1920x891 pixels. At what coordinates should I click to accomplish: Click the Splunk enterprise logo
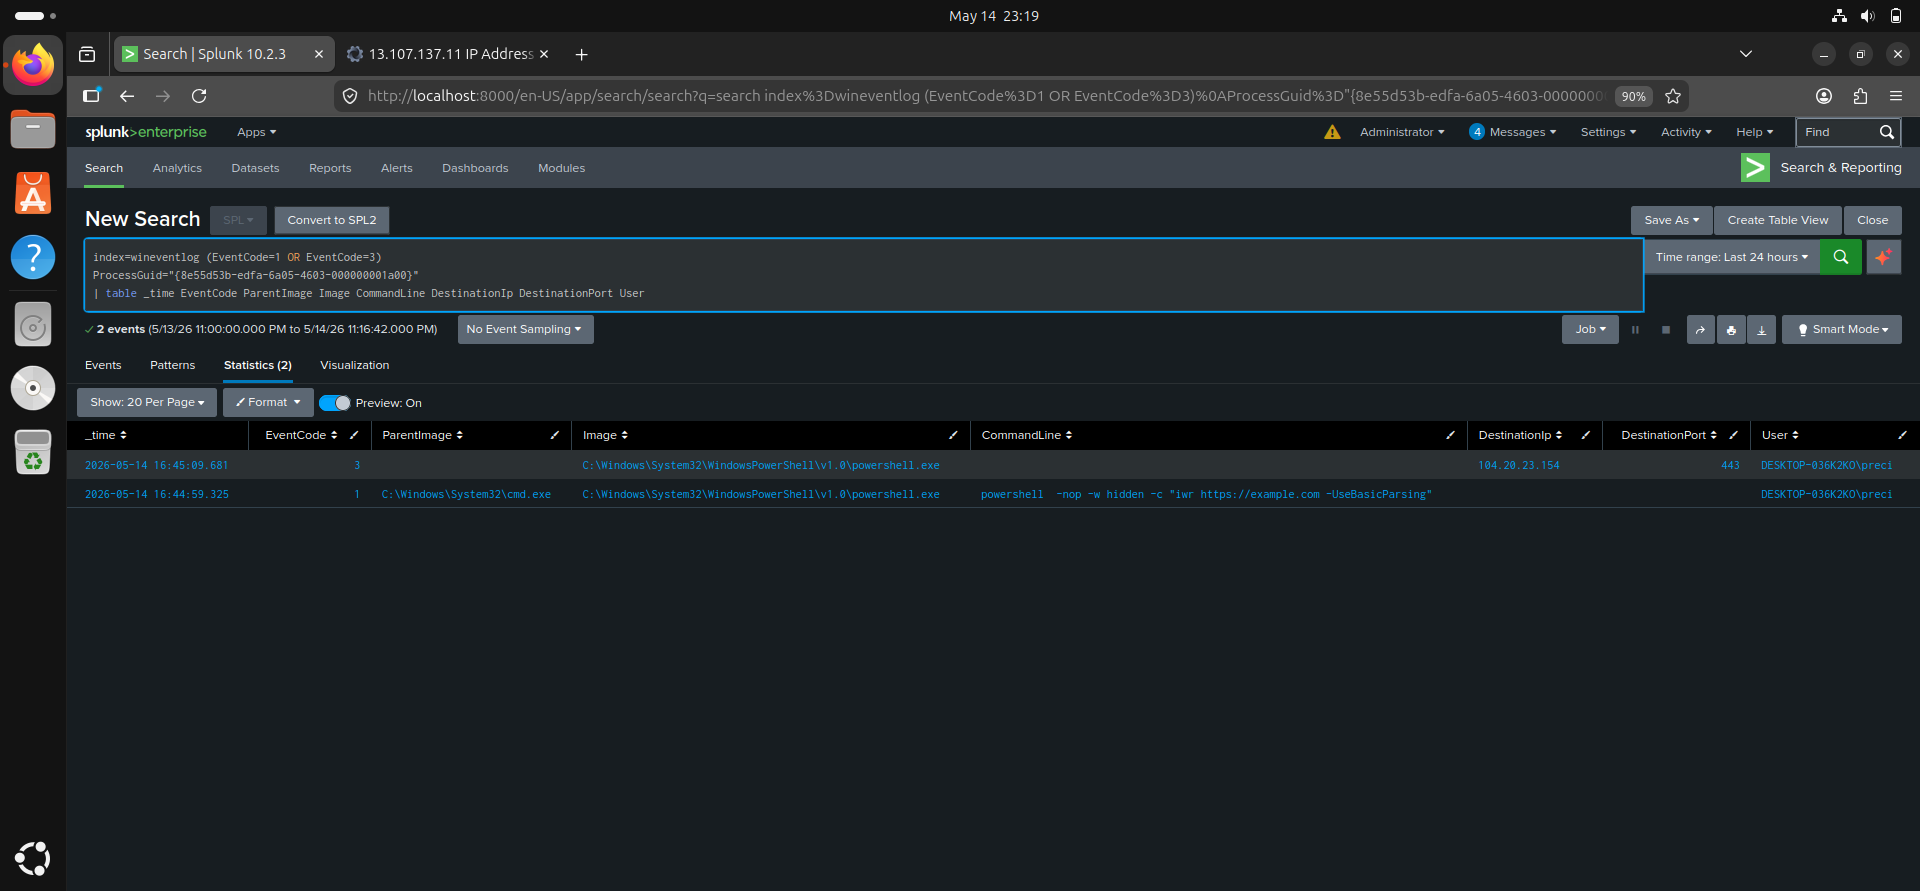[146, 132]
